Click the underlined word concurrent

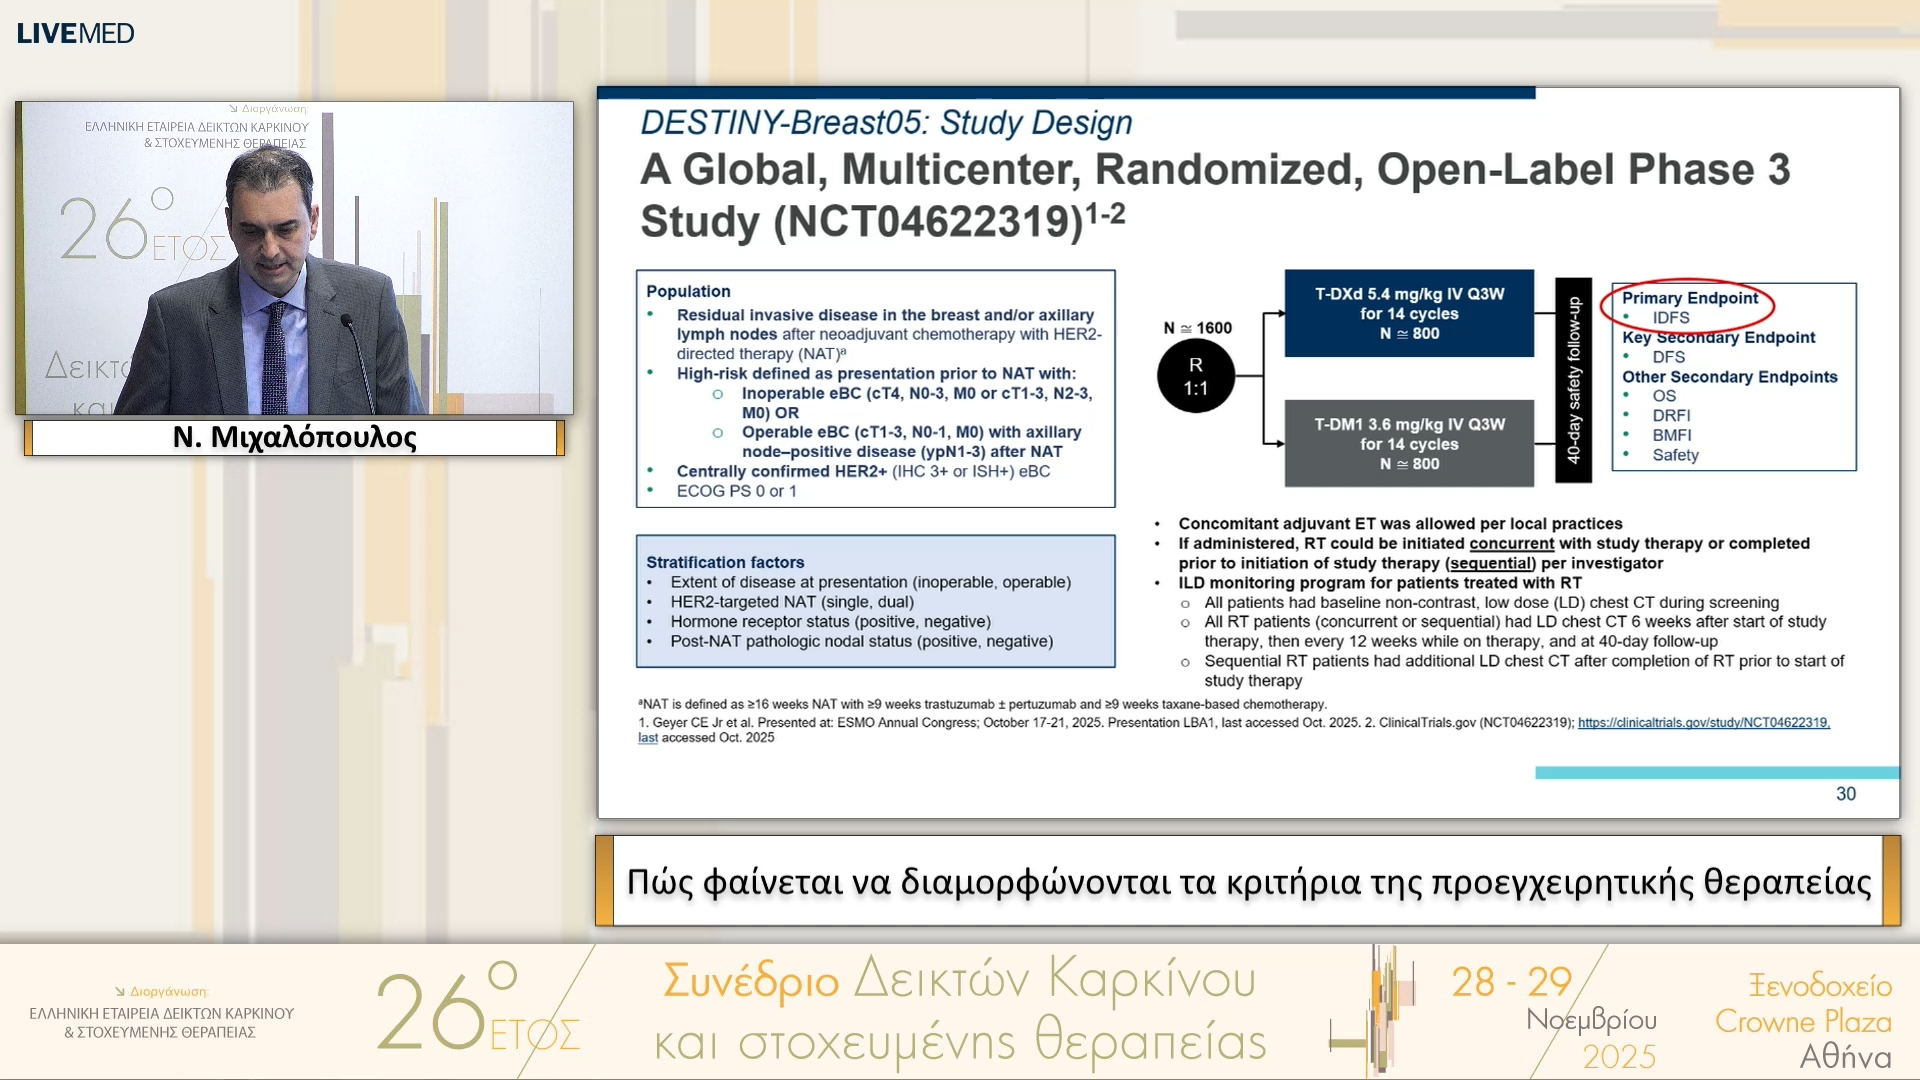click(x=1511, y=543)
